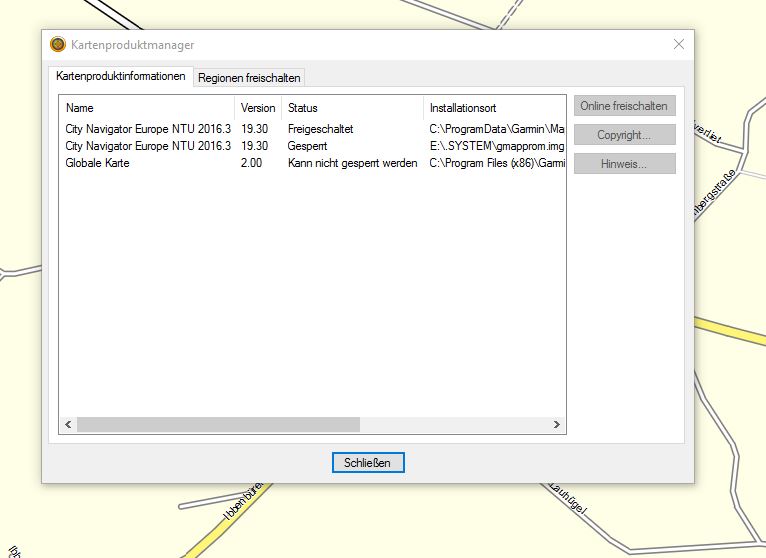Sort by the Installationsort column header
766x558 pixels.
coord(463,107)
